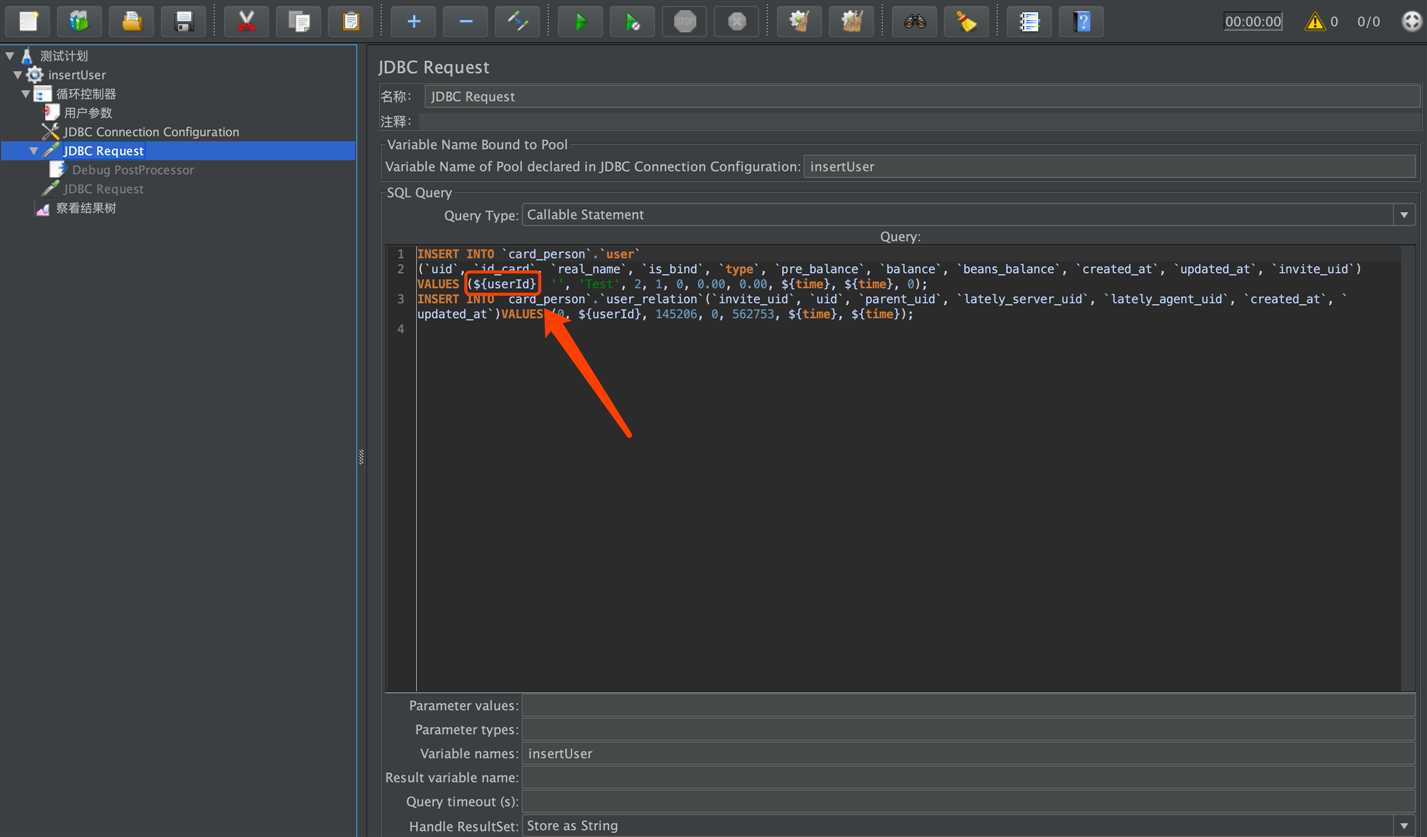Image resolution: width=1427 pixels, height=837 pixels.
Task: Paste element using clipboard toolbar icon
Action: [x=350, y=21]
